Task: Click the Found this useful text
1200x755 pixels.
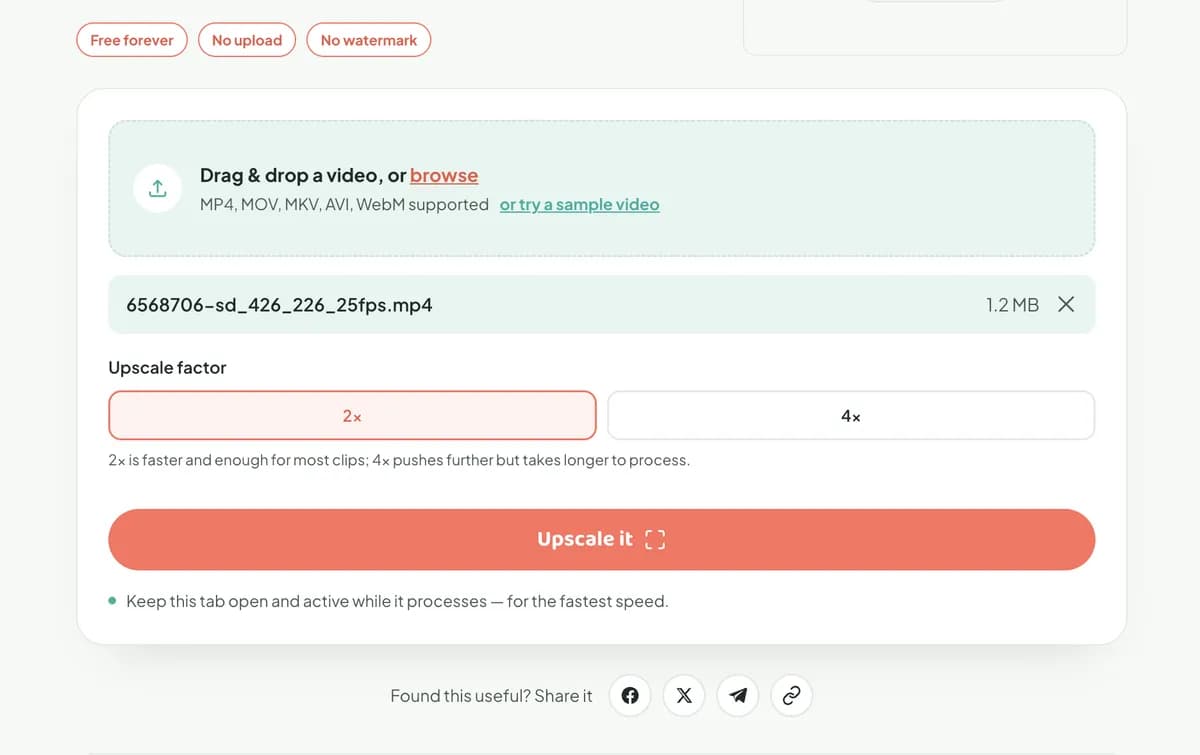Action: pyautogui.click(x=491, y=695)
